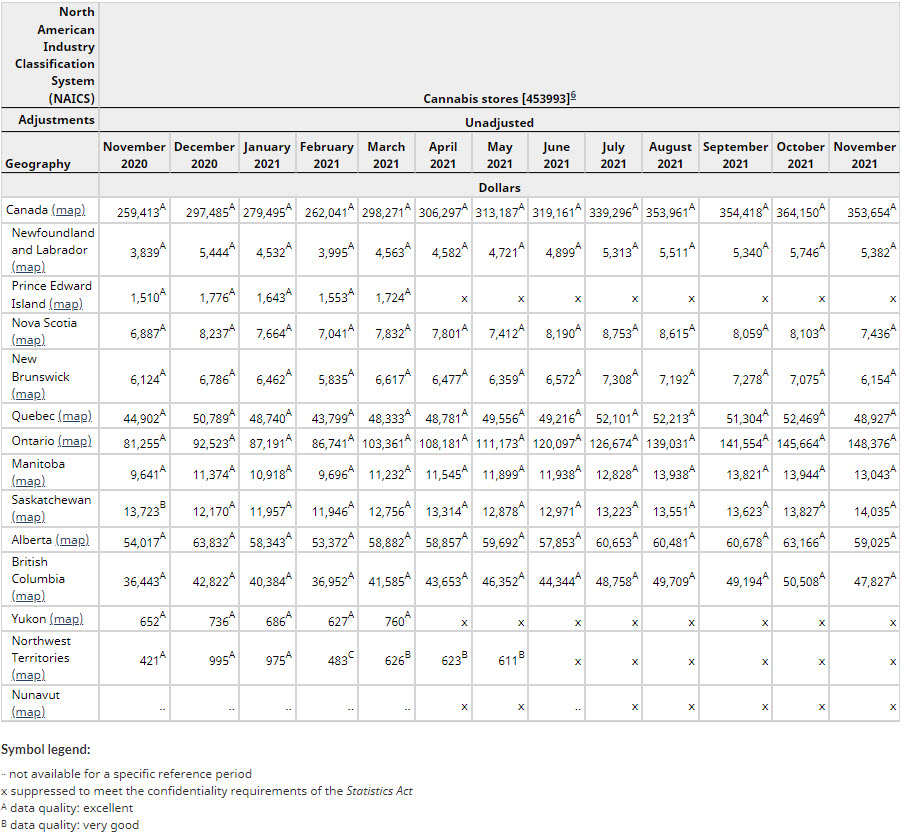This screenshot has width=906, height=832.
Task: Select the Geography column header
Action: (38, 164)
